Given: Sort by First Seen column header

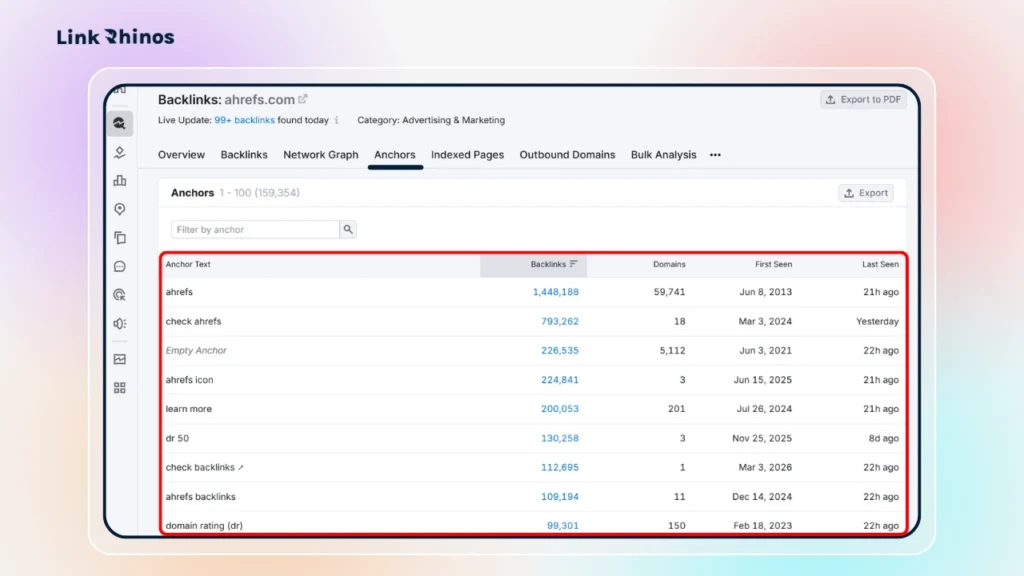Looking at the screenshot, I should click(773, 264).
